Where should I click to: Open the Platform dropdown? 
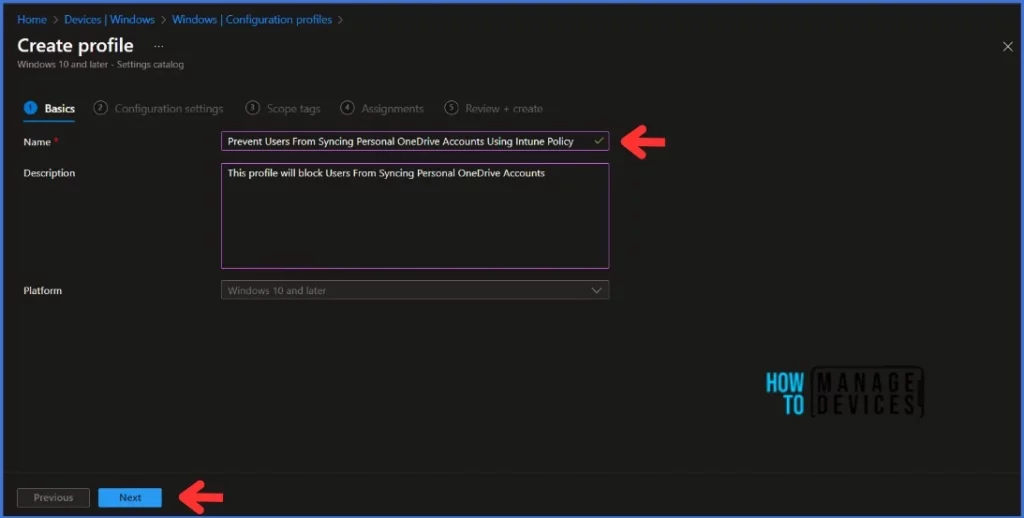point(415,290)
